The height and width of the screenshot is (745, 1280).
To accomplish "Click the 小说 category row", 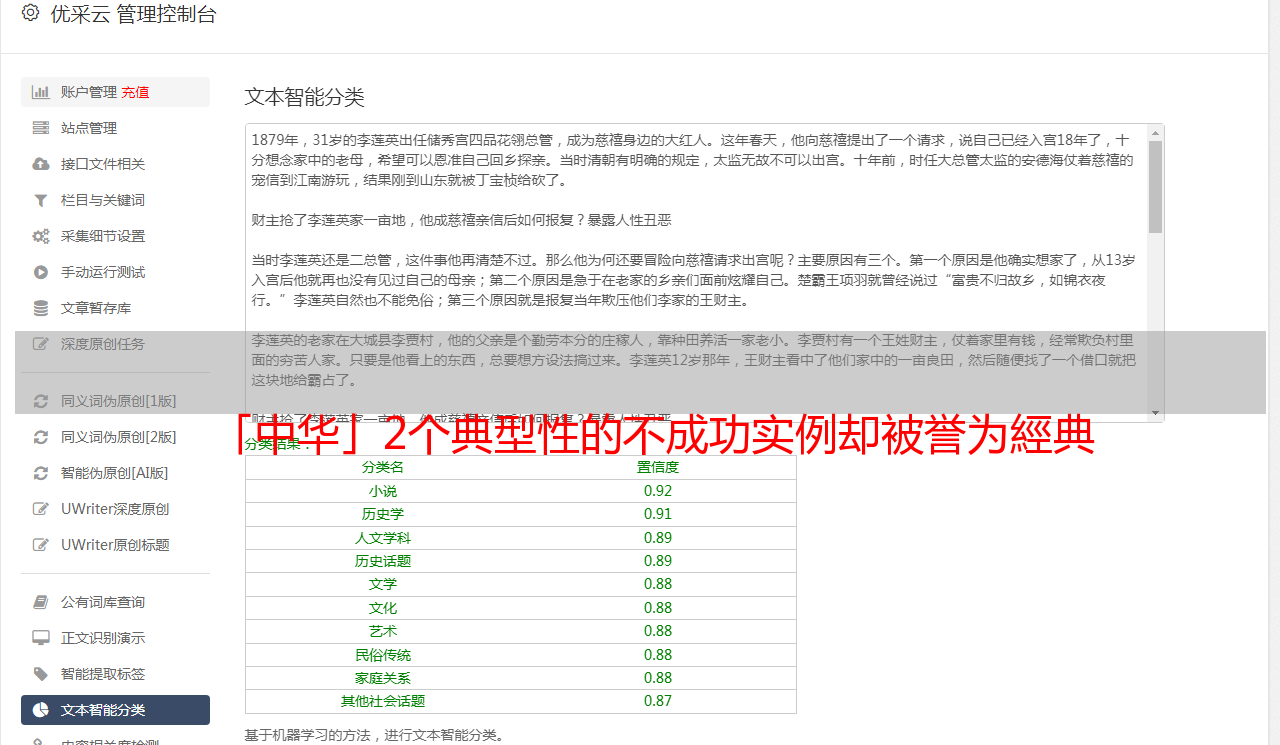I will tap(521, 491).
